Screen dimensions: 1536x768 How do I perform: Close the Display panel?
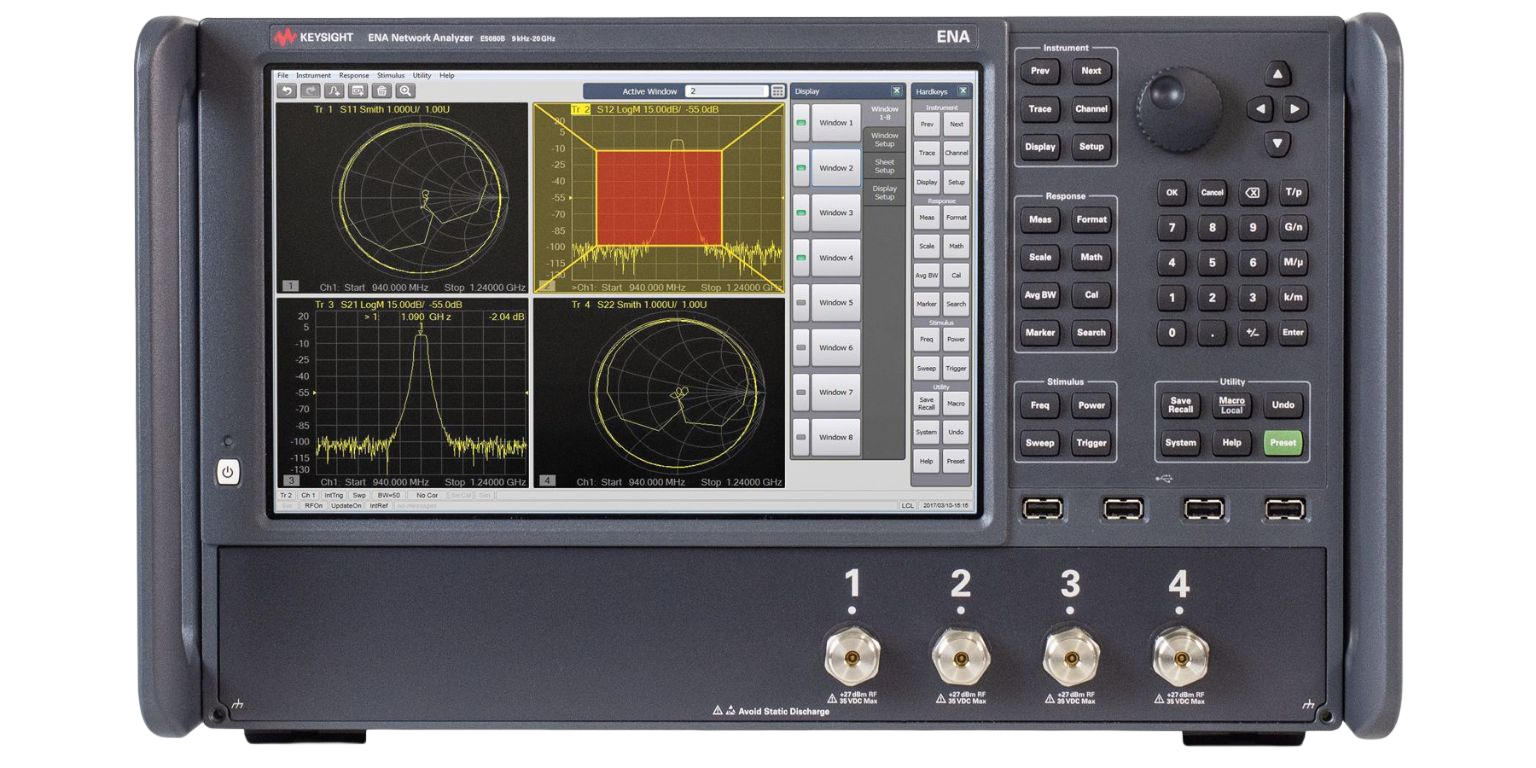pos(896,91)
